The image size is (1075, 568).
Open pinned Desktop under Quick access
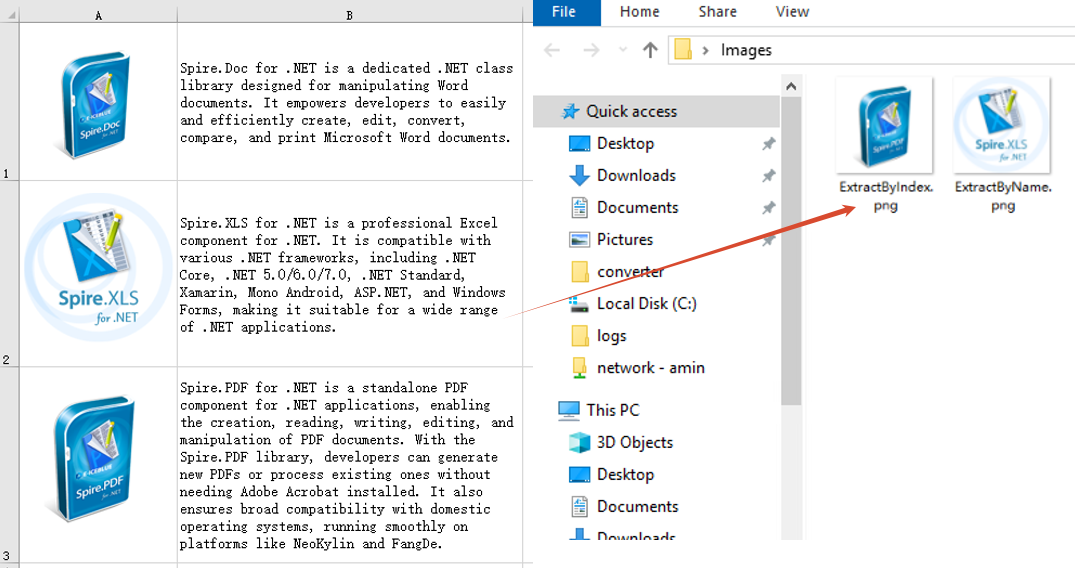coord(625,143)
